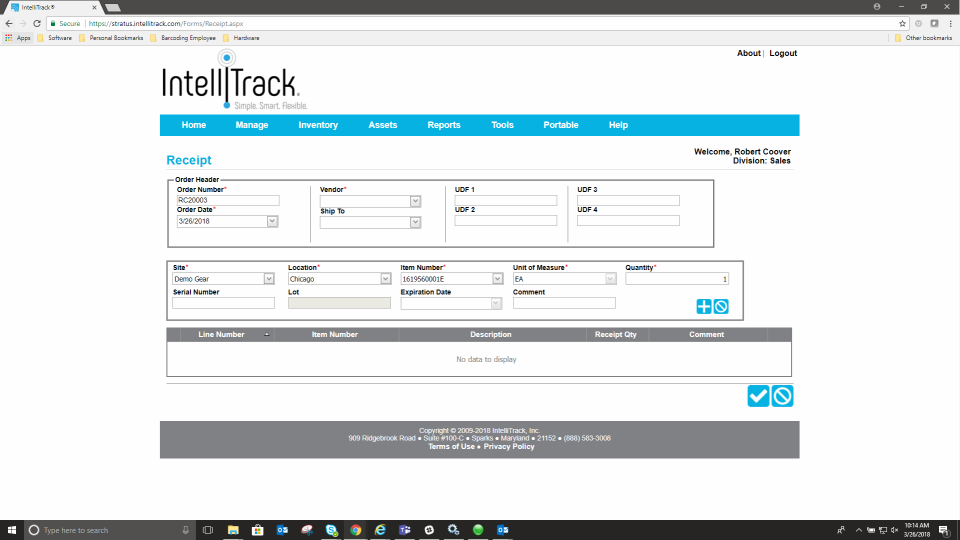Click the cancel receipt icon near the checkmark
The image size is (960, 540).
(x=782, y=396)
